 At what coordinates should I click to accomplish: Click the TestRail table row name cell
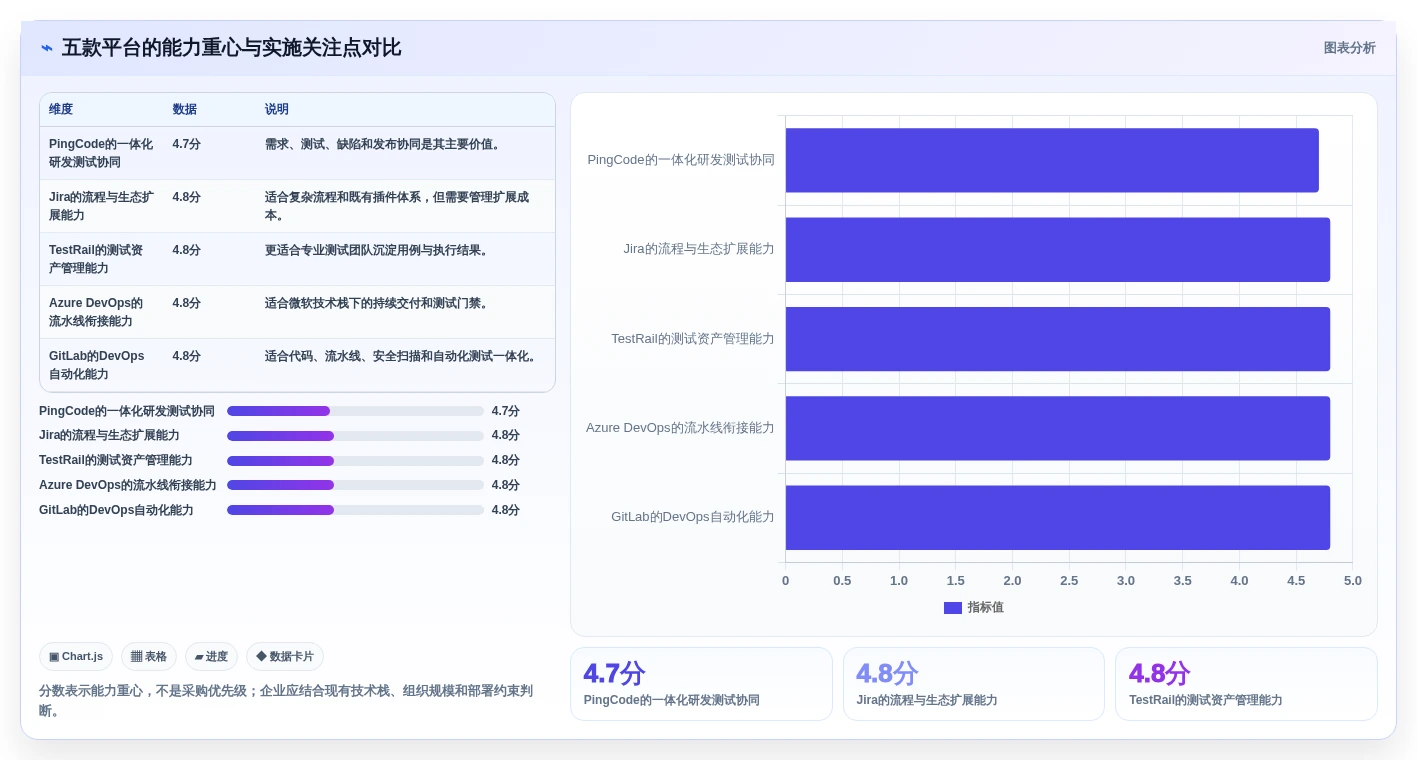(x=97, y=259)
